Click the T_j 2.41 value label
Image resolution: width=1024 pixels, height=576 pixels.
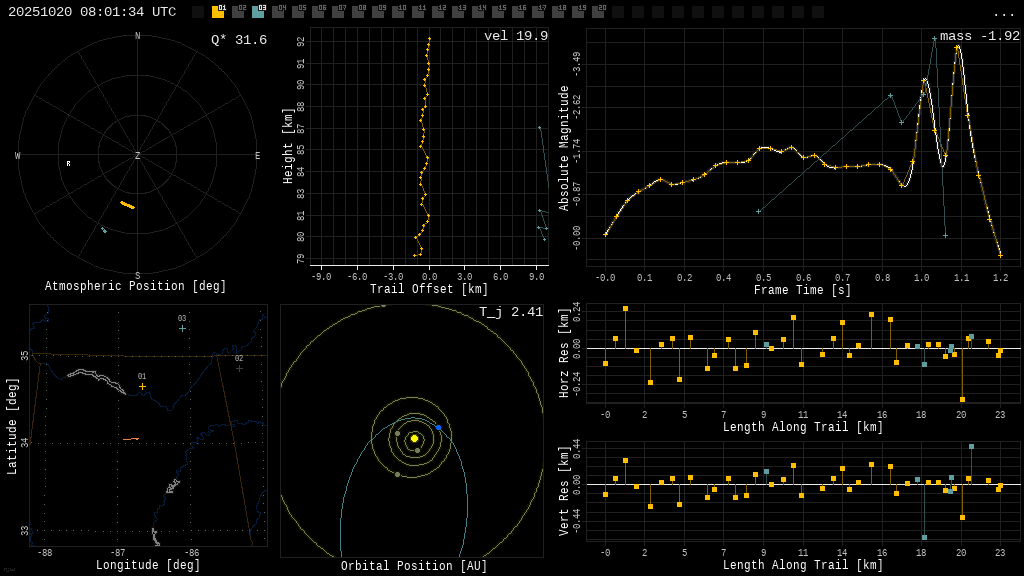510,313
